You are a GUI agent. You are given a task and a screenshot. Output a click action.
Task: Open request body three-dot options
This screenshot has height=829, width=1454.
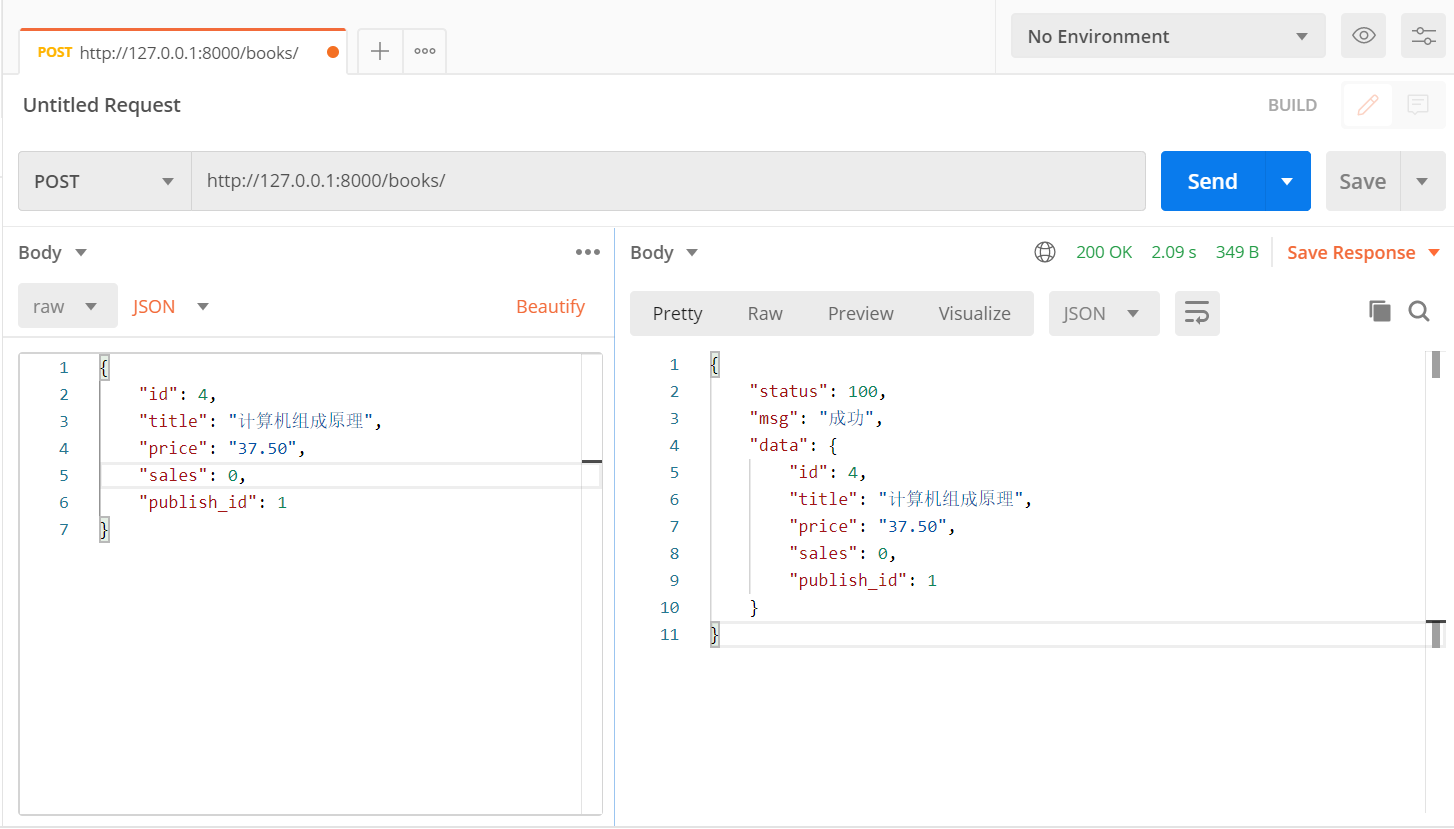588,252
